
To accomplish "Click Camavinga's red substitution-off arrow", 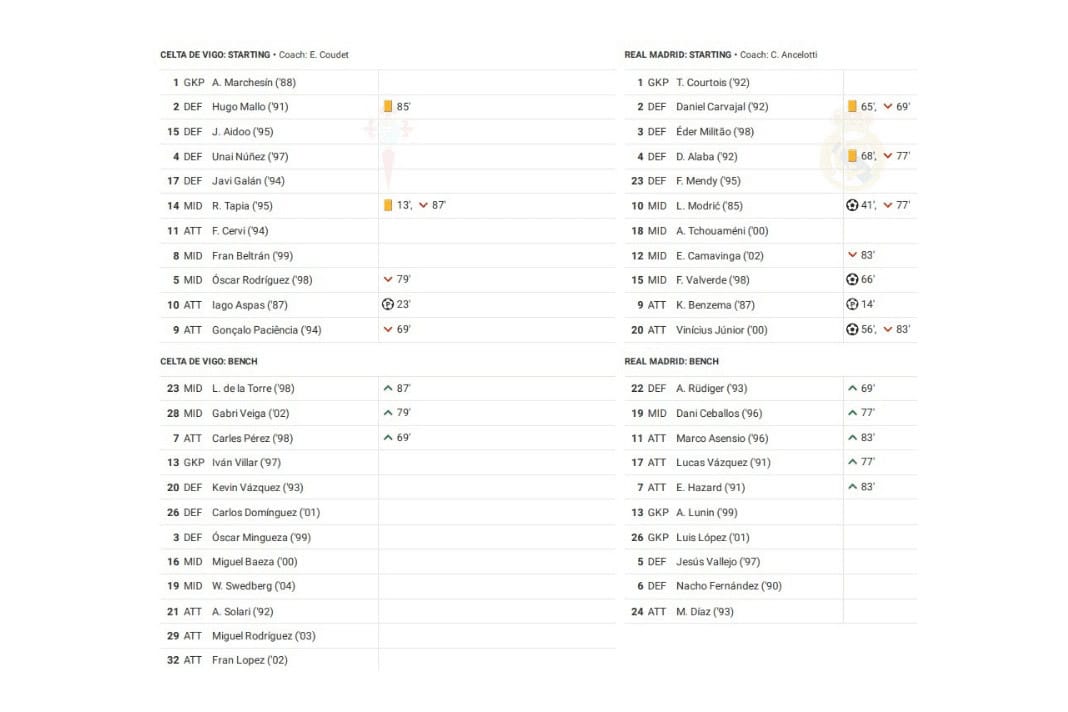I will 852,255.
